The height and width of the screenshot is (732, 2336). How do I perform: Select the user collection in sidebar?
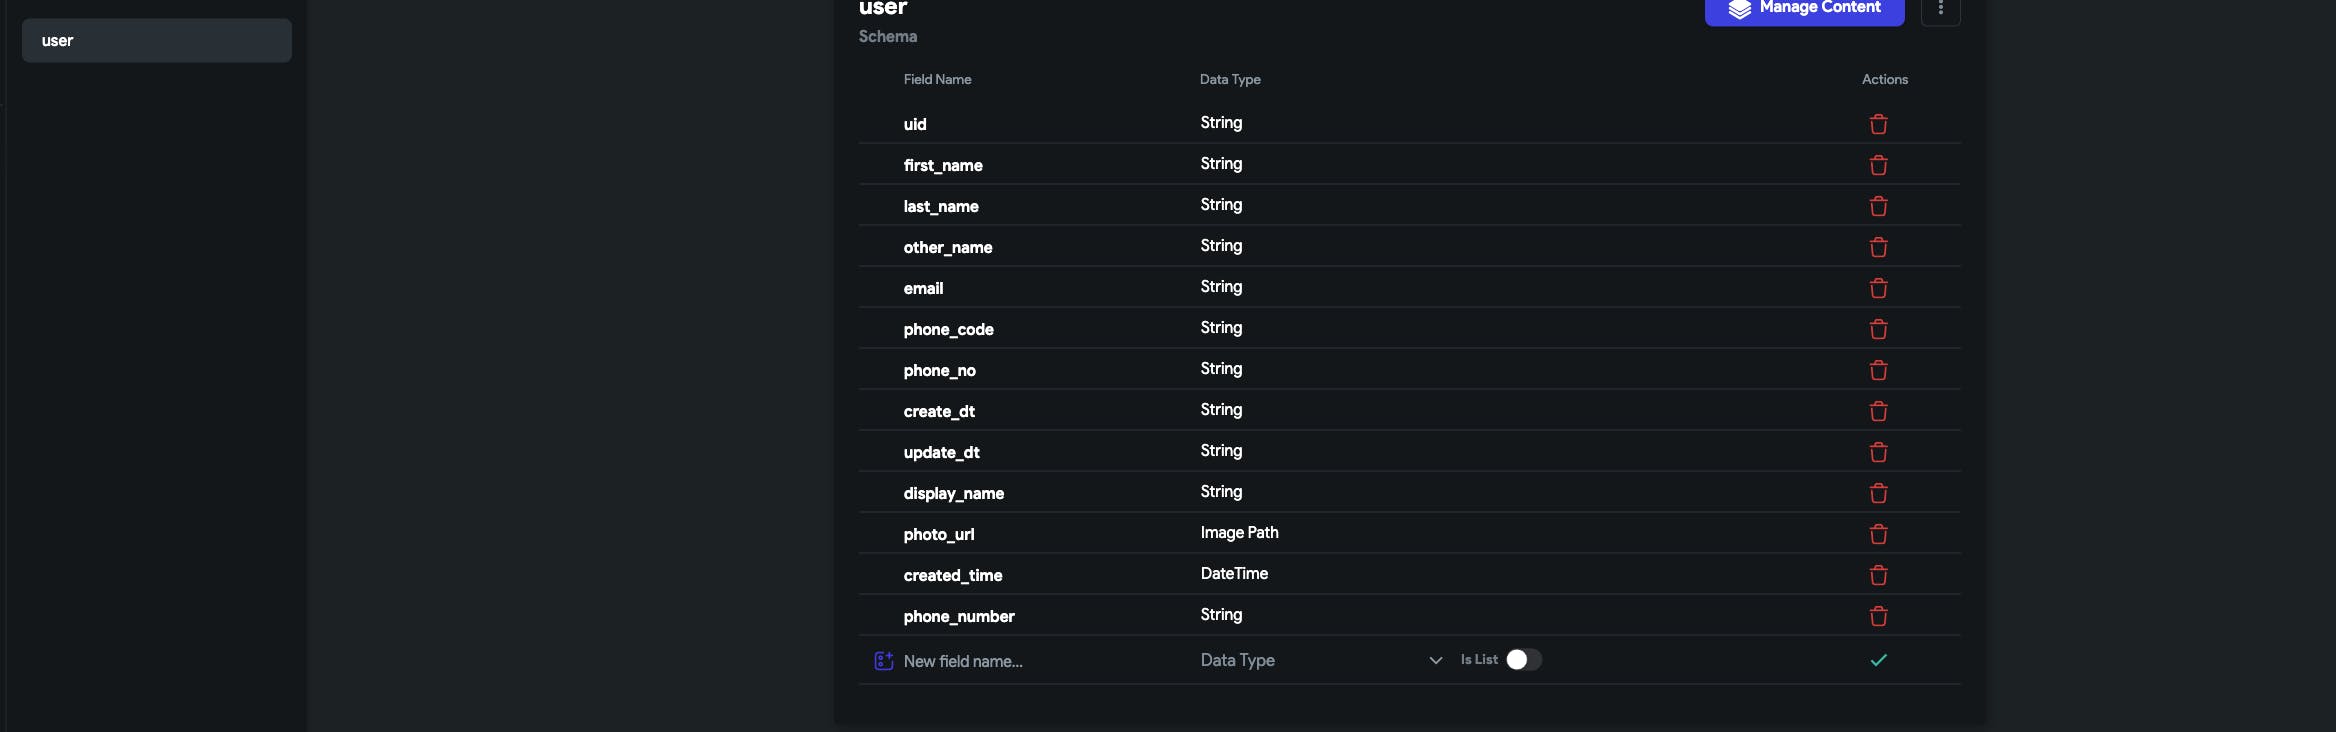157,41
